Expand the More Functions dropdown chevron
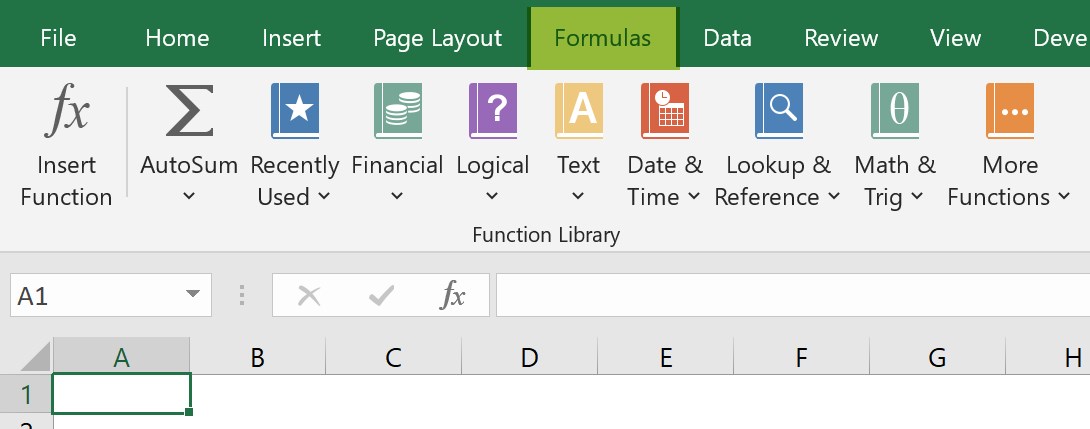Screen dimensions: 1090x429 coord(1064,197)
